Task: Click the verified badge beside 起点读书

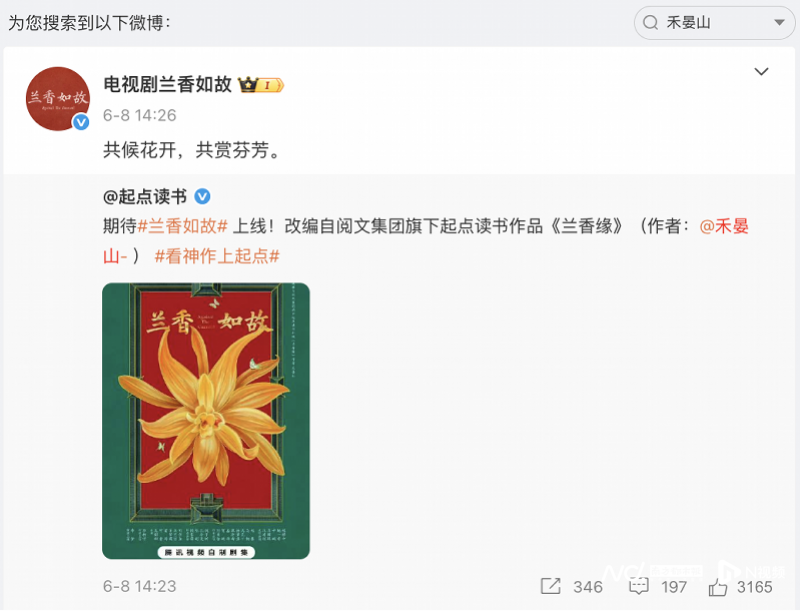Action: 203,196
